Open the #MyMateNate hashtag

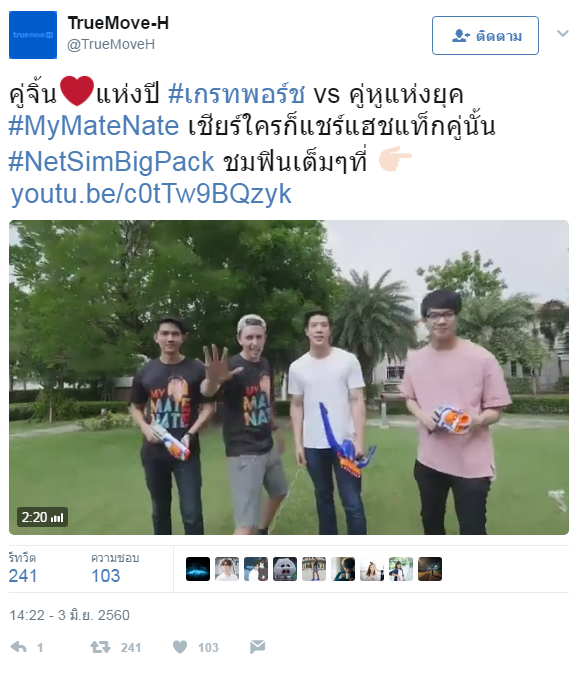(93, 126)
